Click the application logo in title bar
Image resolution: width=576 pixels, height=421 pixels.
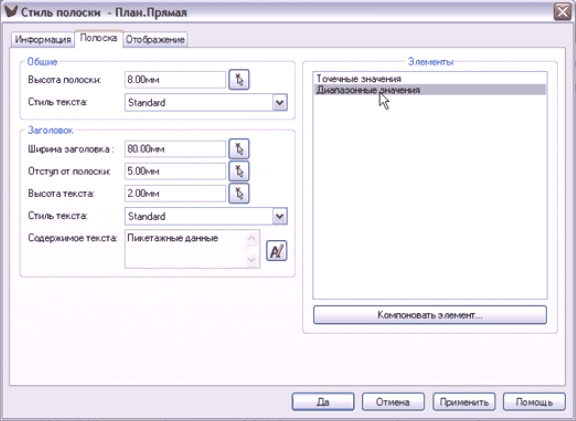11,11
